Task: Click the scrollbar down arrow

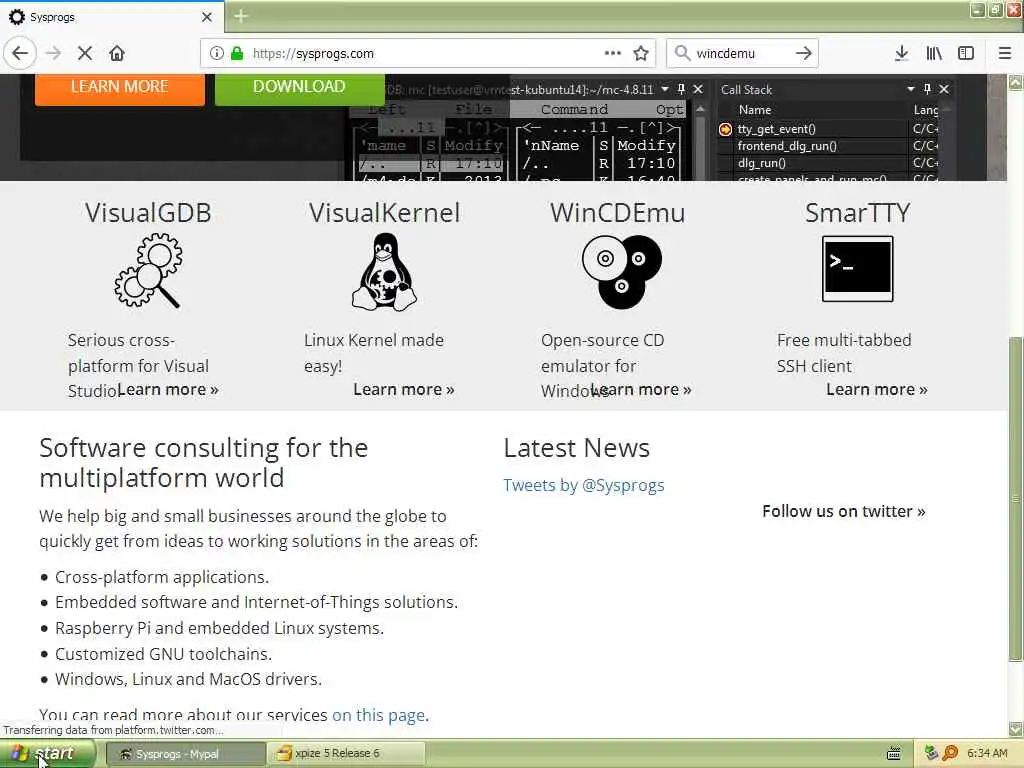Action: (x=1015, y=729)
